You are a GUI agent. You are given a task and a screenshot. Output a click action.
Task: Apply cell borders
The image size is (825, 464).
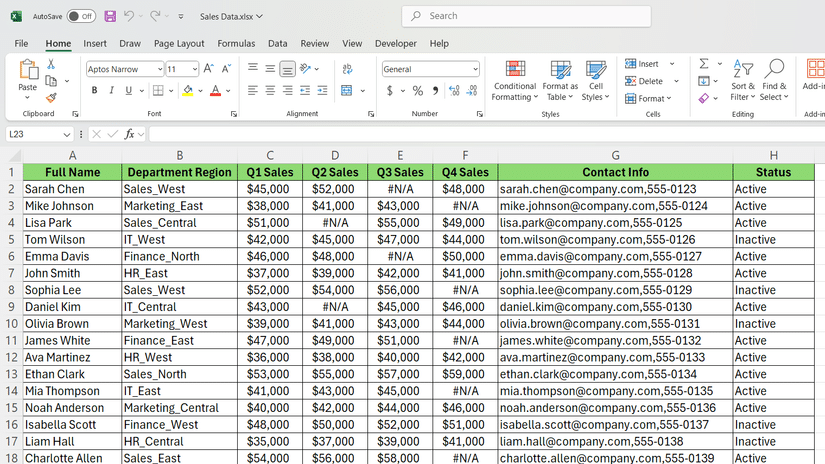pyautogui.click(x=158, y=90)
